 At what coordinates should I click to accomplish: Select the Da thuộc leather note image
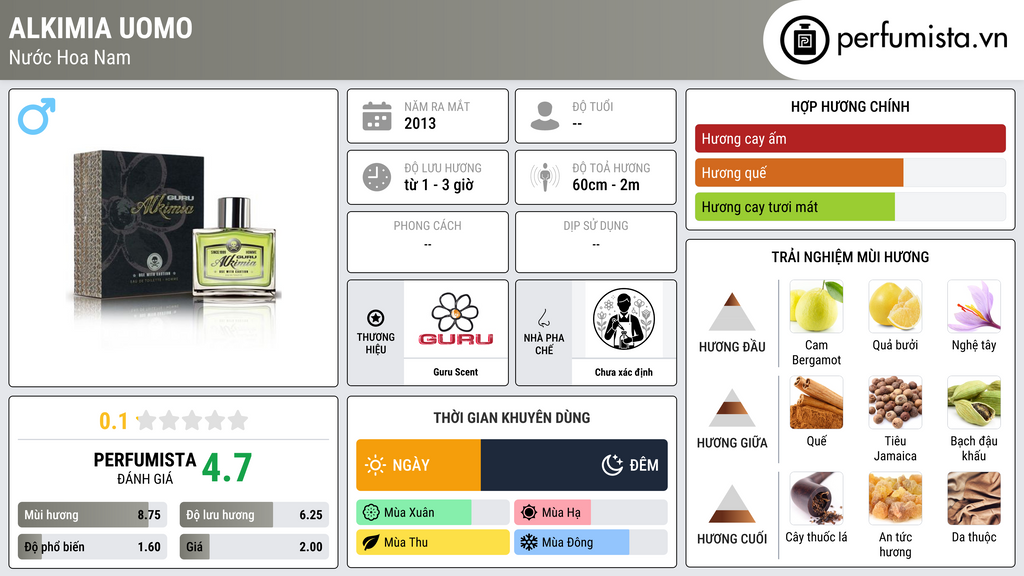(x=974, y=498)
